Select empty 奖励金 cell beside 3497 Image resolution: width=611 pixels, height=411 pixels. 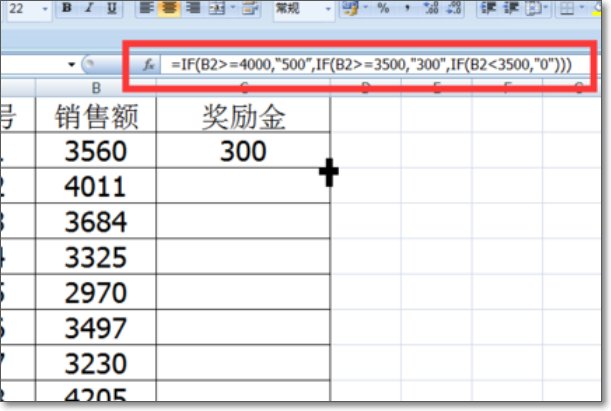pos(243,328)
